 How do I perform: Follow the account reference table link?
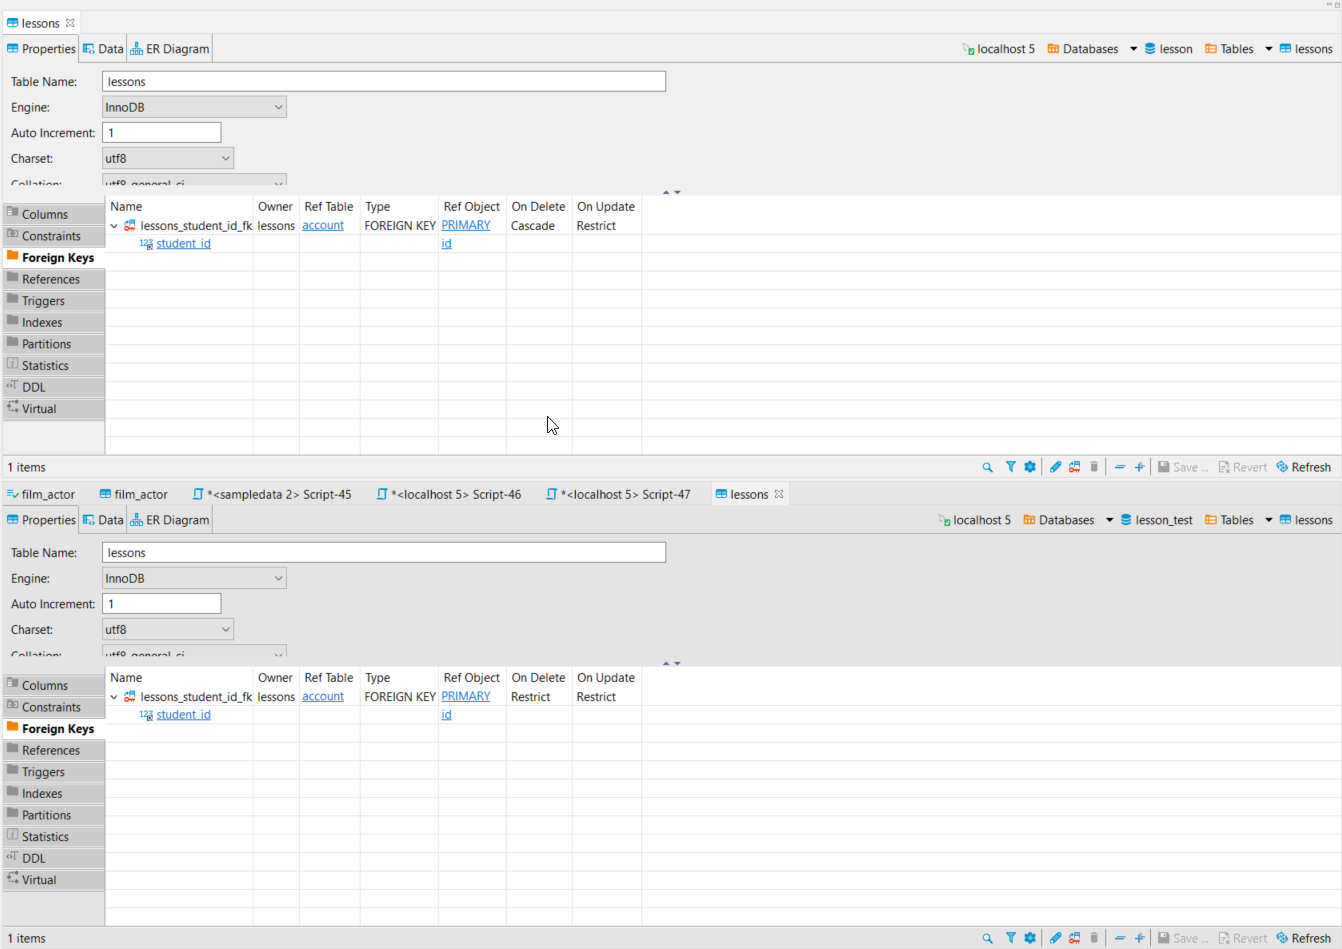pyautogui.click(x=322, y=224)
